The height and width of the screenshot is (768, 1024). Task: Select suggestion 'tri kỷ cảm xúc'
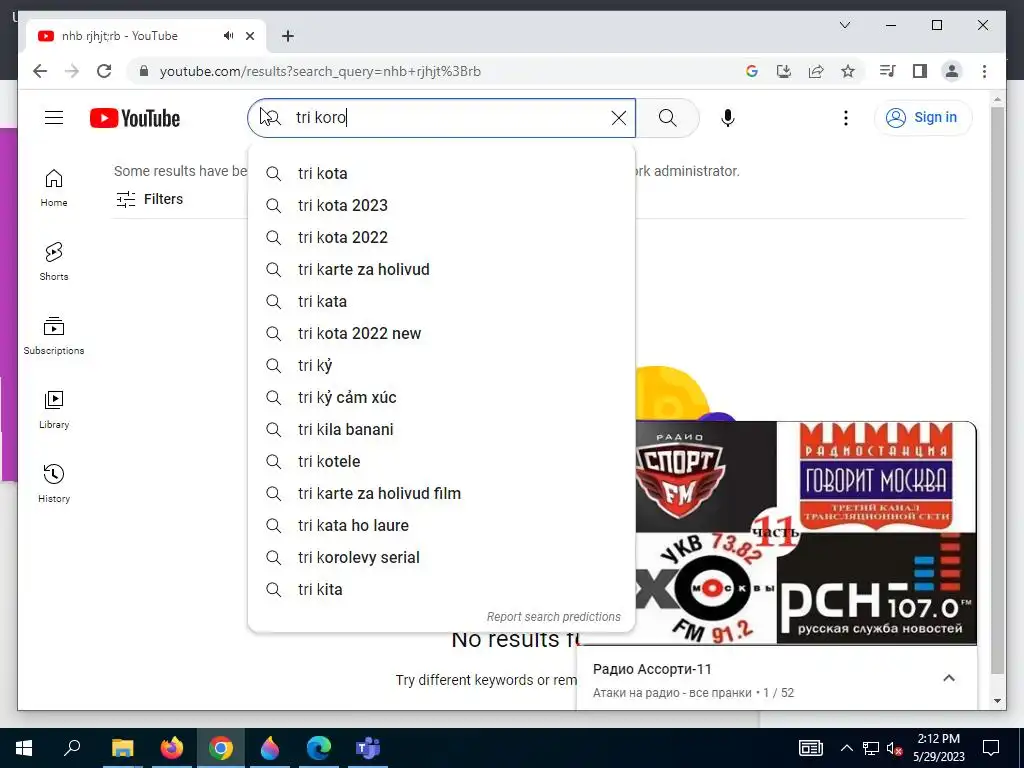click(441, 398)
